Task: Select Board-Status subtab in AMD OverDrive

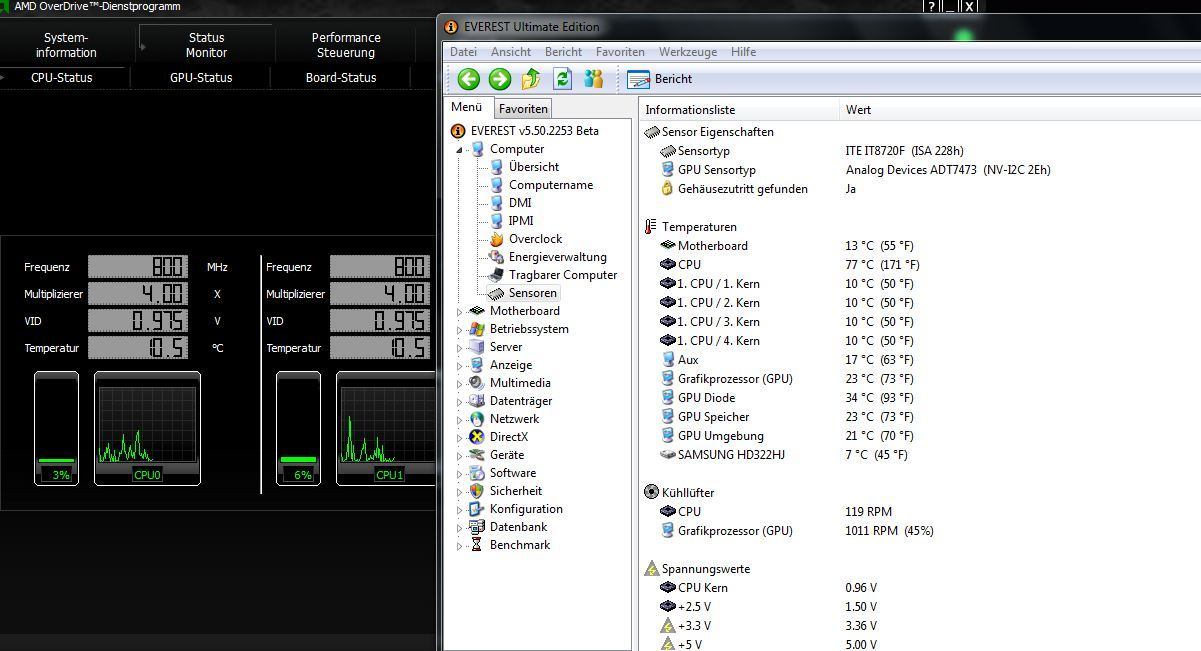Action: click(341, 78)
